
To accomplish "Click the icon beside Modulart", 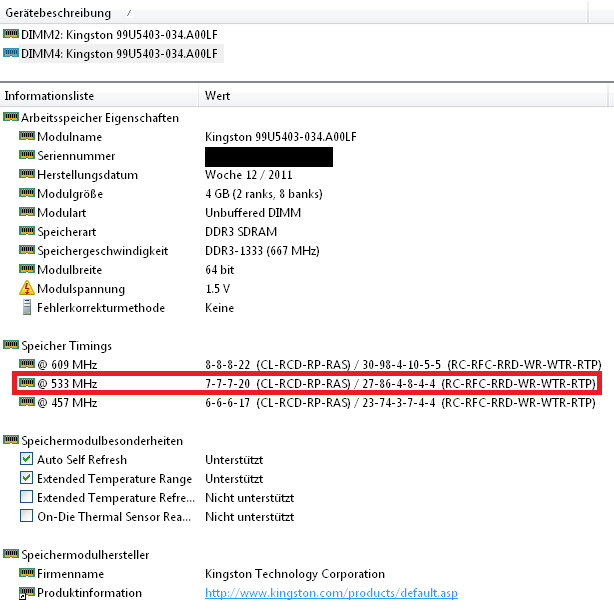I will [x=27, y=212].
